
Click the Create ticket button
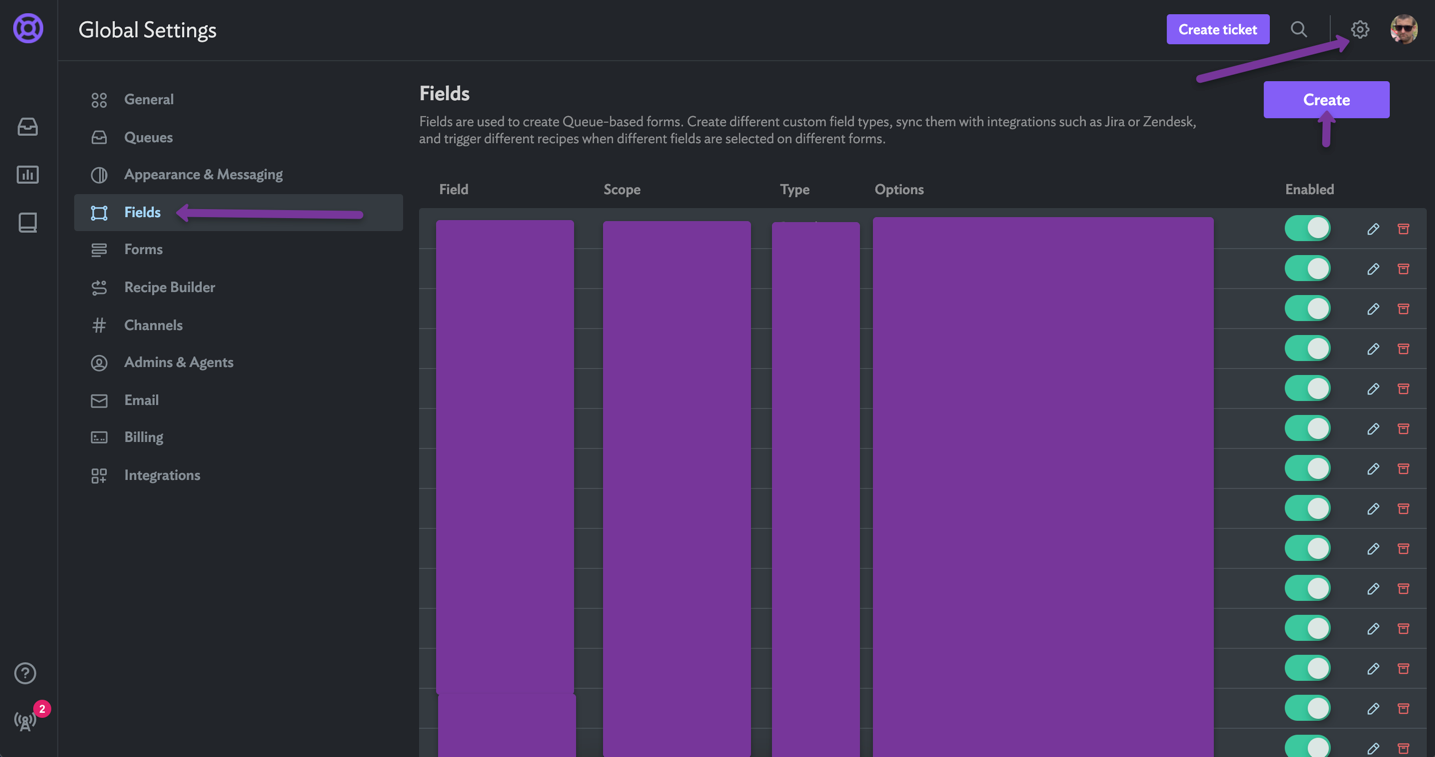[x=1218, y=29]
